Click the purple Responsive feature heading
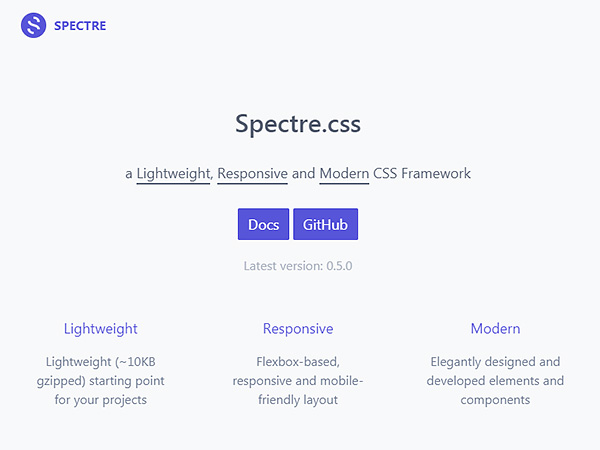 coord(298,329)
